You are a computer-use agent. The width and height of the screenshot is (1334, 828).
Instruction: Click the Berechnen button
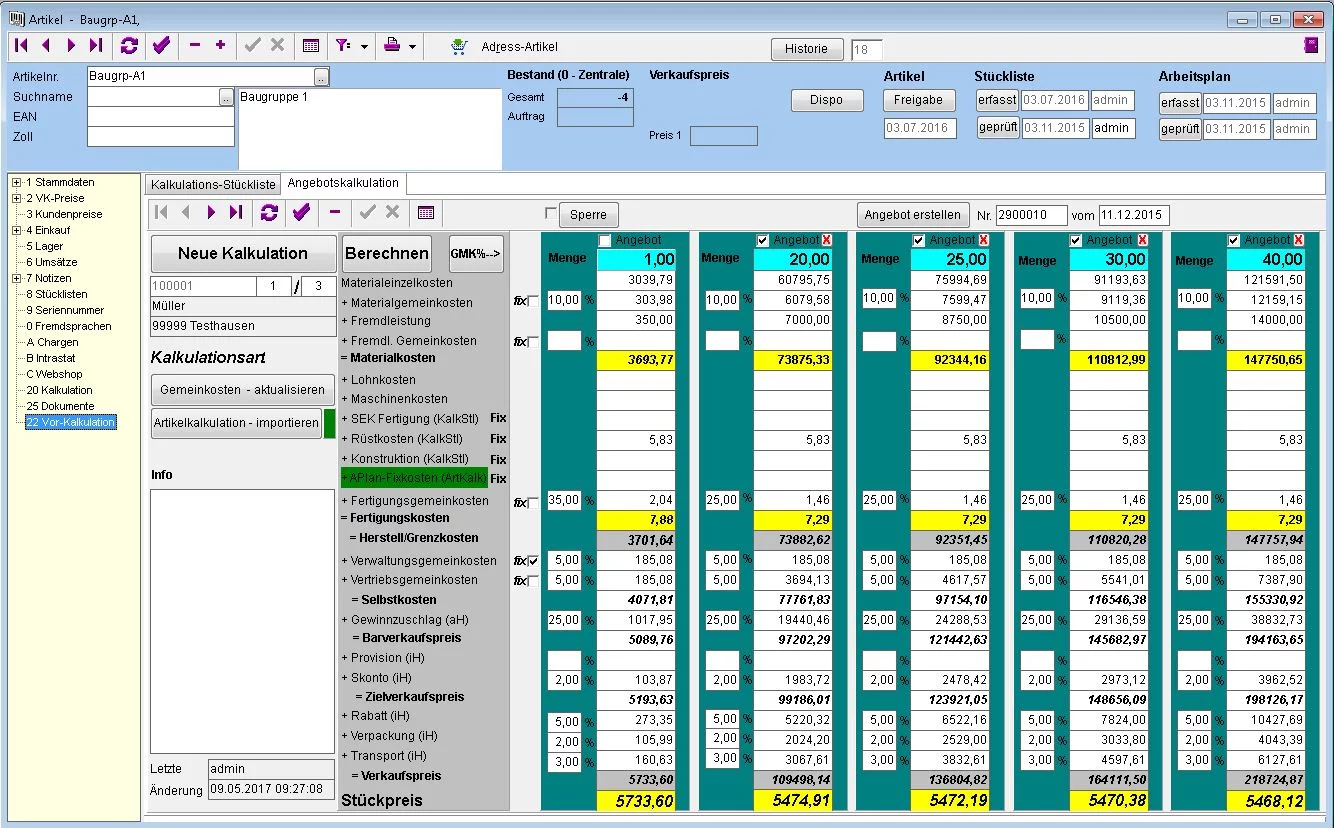pos(387,254)
